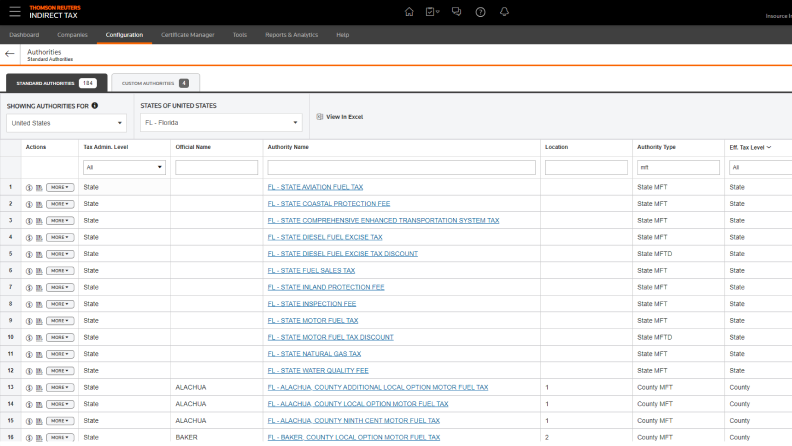
Task: Open the Reports & Analytics menu
Action: (x=291, y=35)
